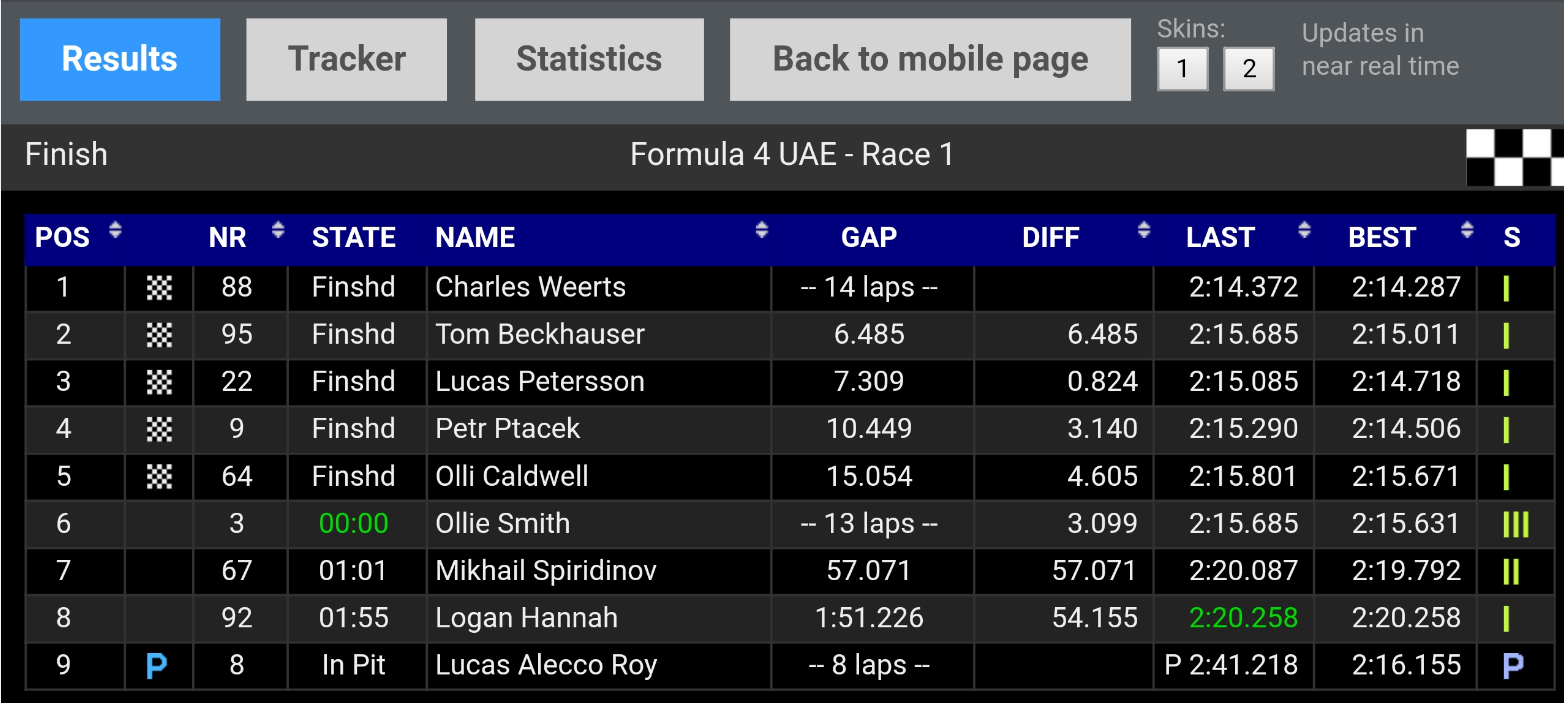Sort drivers using NAME column arrows
This screenshot has height=703, width=1564.
point(761,231)
